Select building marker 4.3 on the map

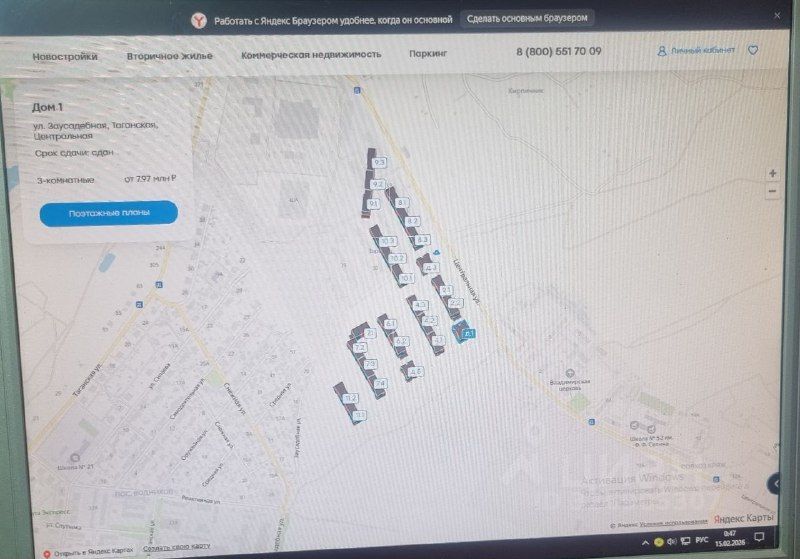point(420,304)
